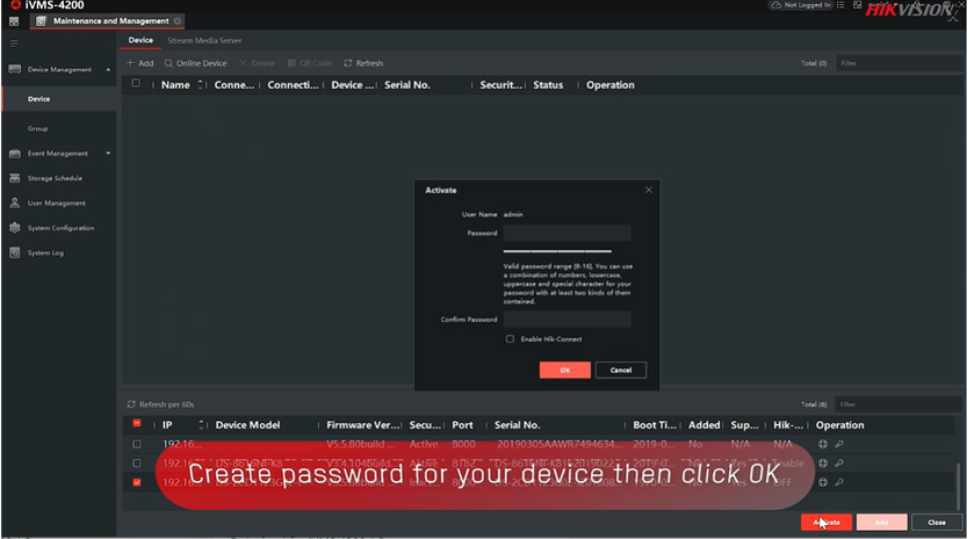Click the Add device toolbar button
This screenshot has width=975, height=539.
(140, 63)
